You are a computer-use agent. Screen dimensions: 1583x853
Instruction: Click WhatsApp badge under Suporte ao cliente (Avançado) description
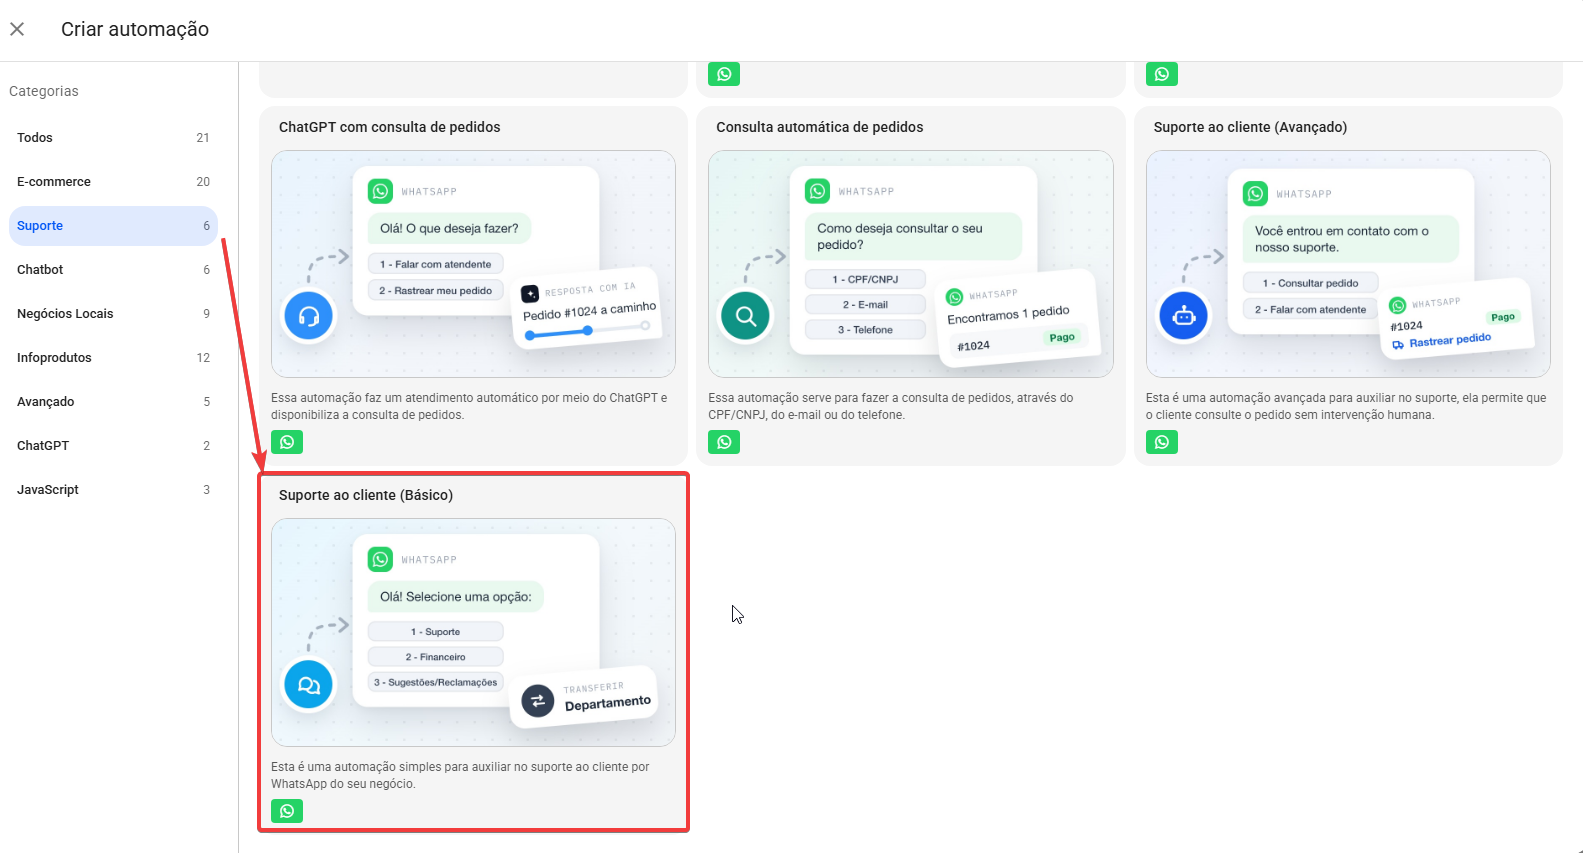pyautogui.click(x=1162, y=442)
